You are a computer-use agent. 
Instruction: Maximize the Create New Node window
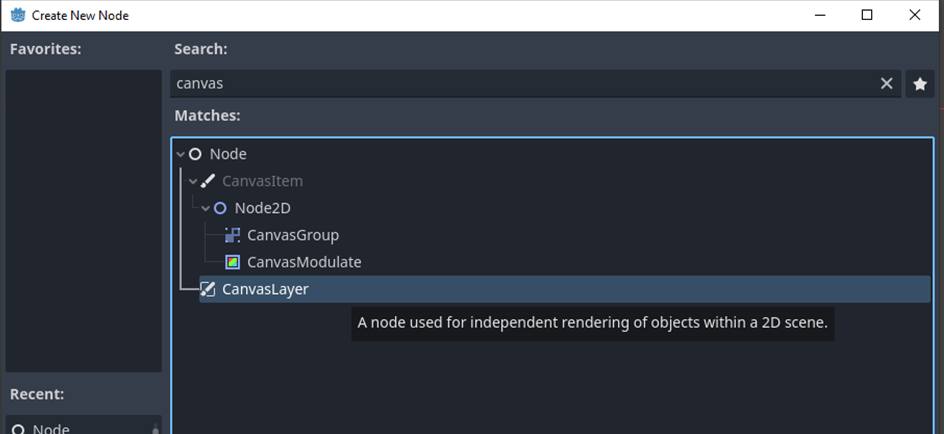click(867, 15)
